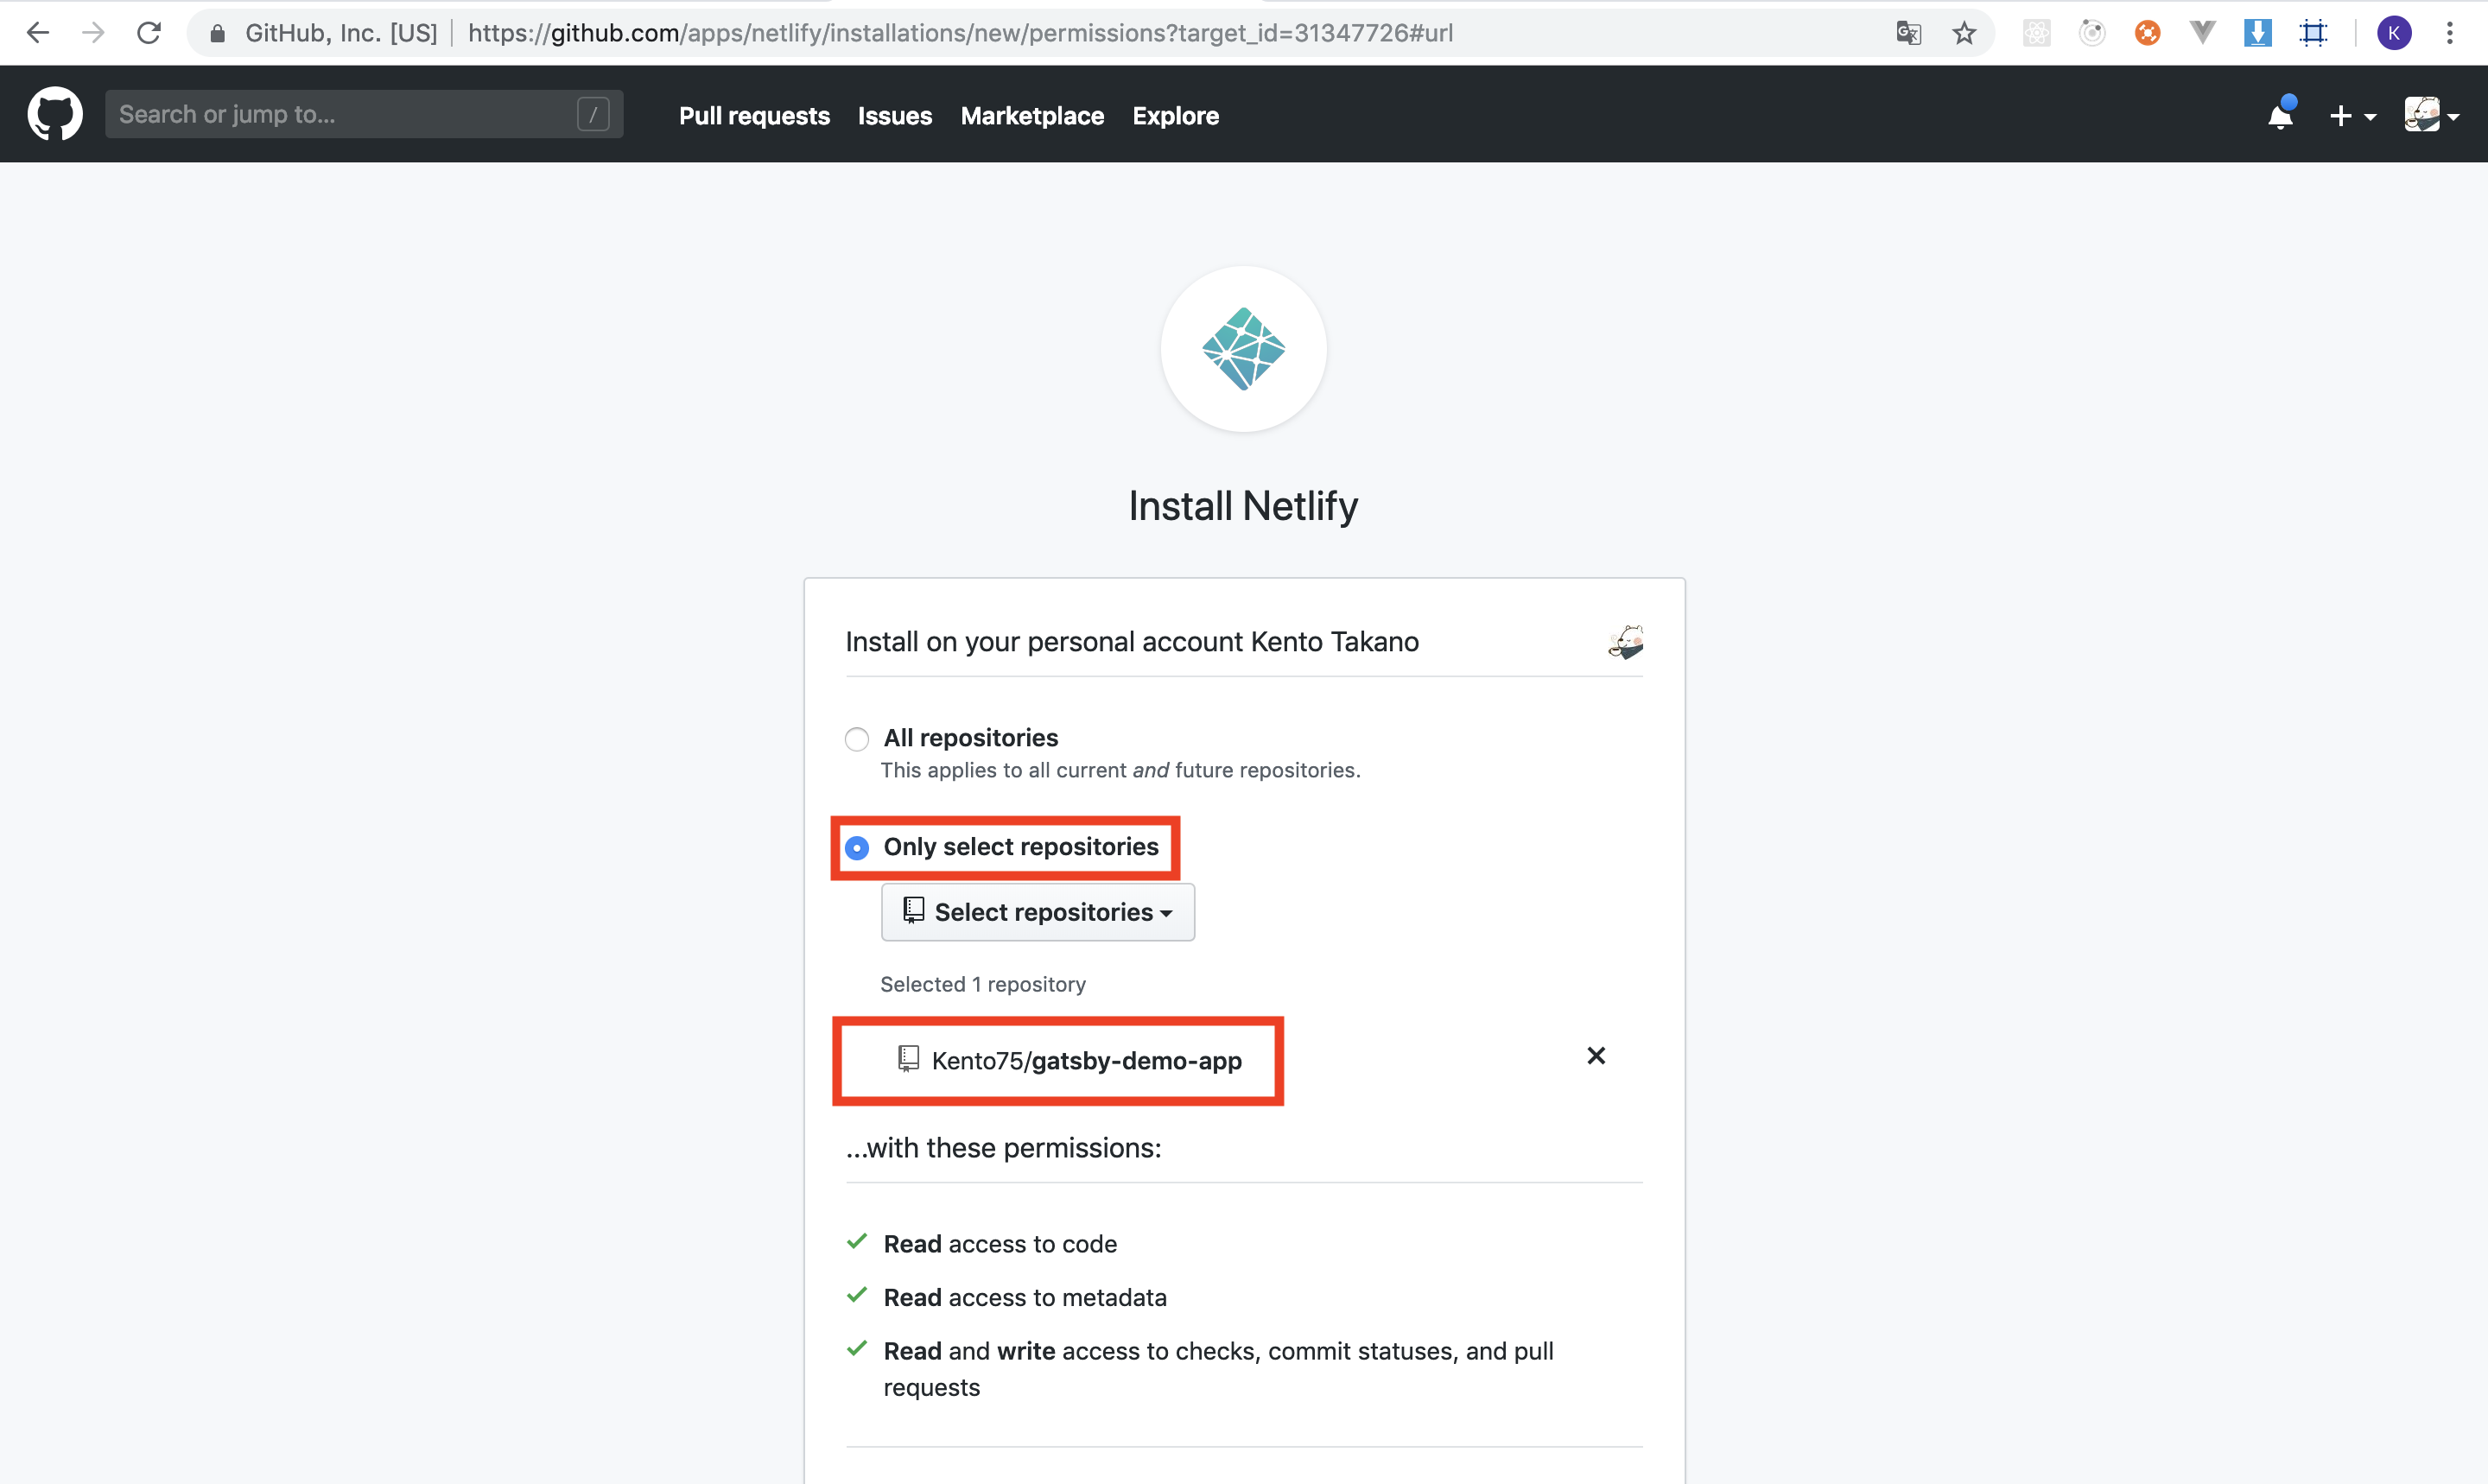The image size is (2488, 1484).
Task: Navigate to Pull requests
Action: (x=754, y=116)
